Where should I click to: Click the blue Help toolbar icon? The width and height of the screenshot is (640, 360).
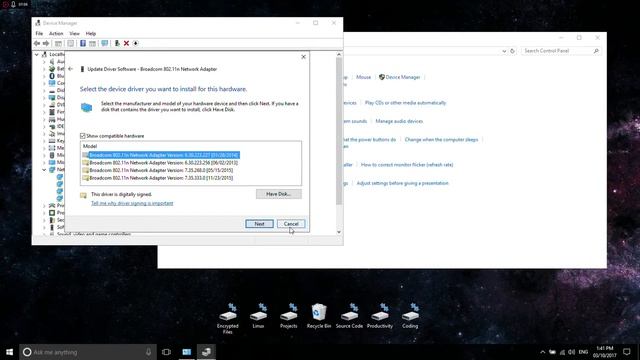click(83, 43)
